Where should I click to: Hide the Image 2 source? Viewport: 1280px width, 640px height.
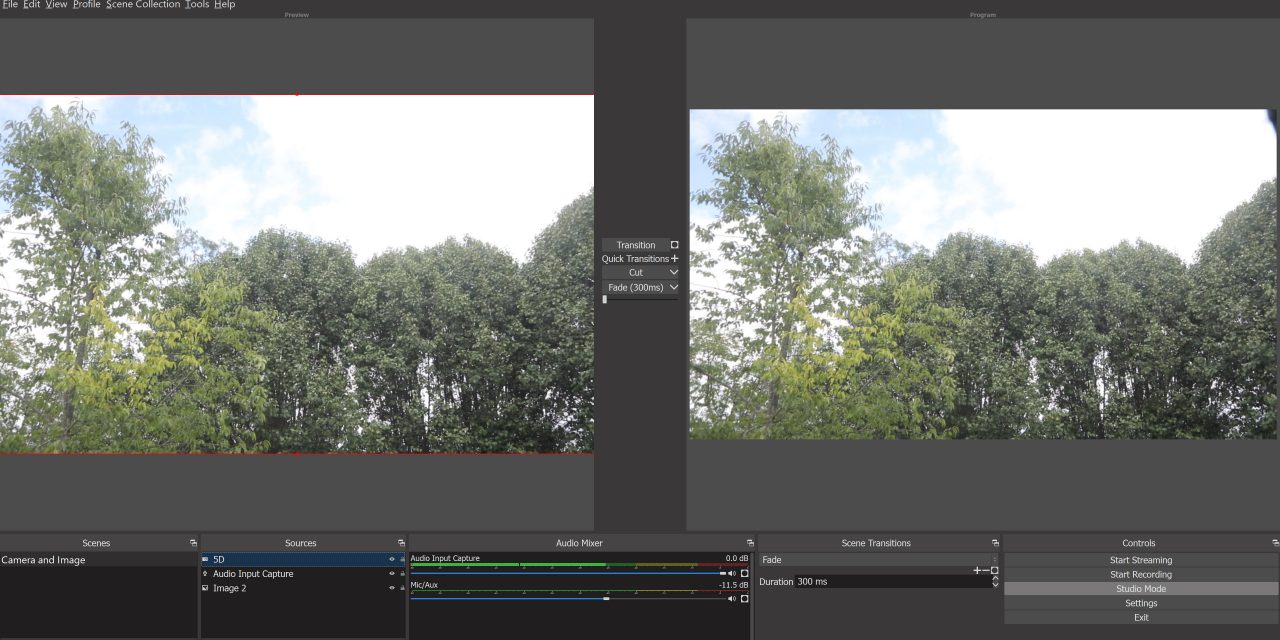pos(392,588)
